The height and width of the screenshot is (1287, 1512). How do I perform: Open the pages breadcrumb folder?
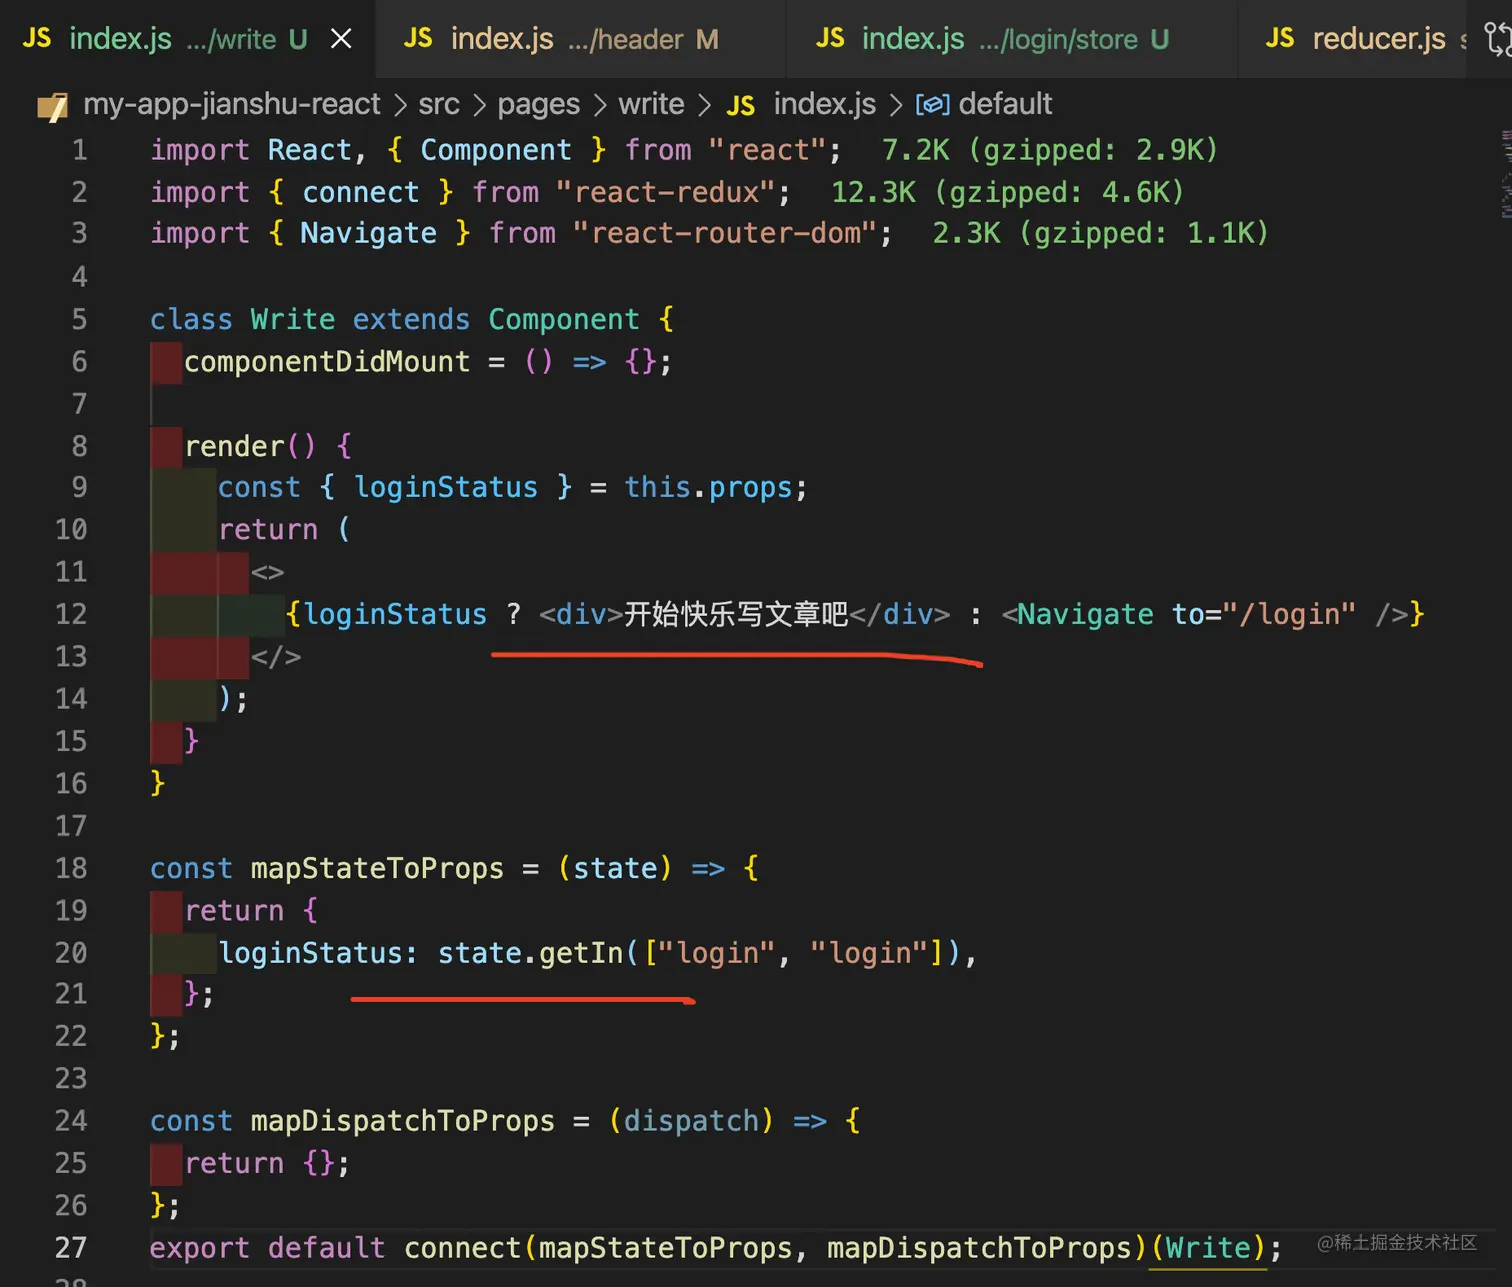point(538,105)
